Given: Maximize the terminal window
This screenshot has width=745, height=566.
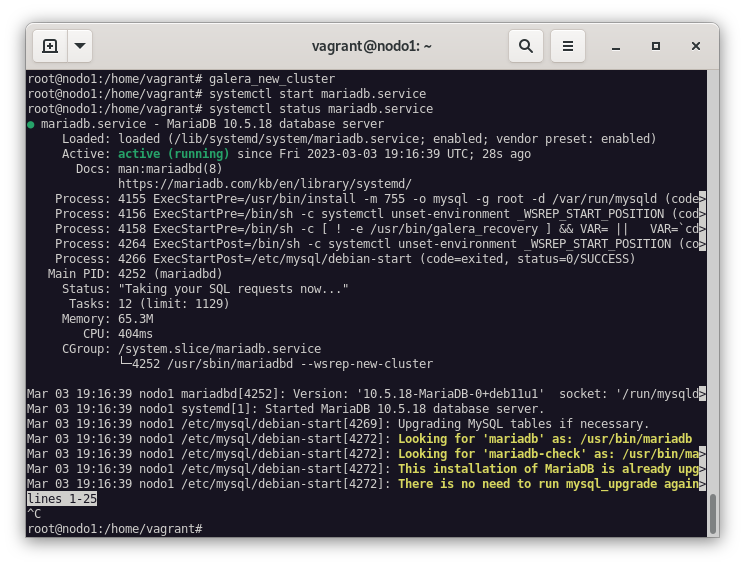Looking at the screenshot, I should click(656, 46).
